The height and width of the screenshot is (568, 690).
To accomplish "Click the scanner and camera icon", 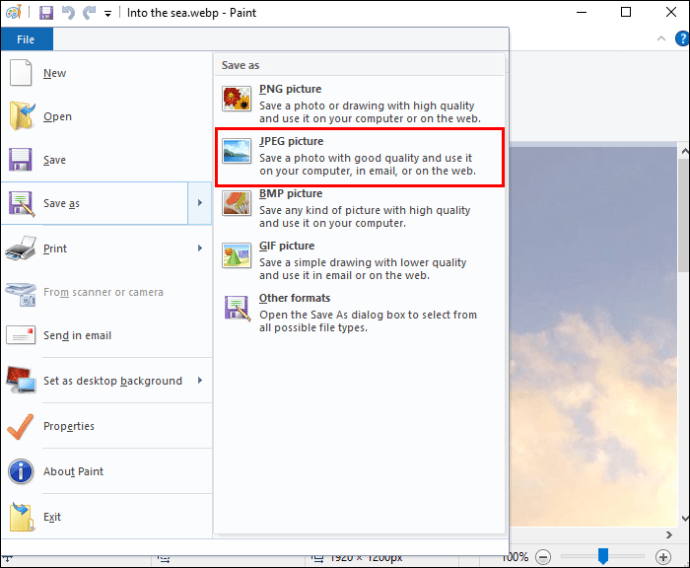I will [x=21, y=294].
